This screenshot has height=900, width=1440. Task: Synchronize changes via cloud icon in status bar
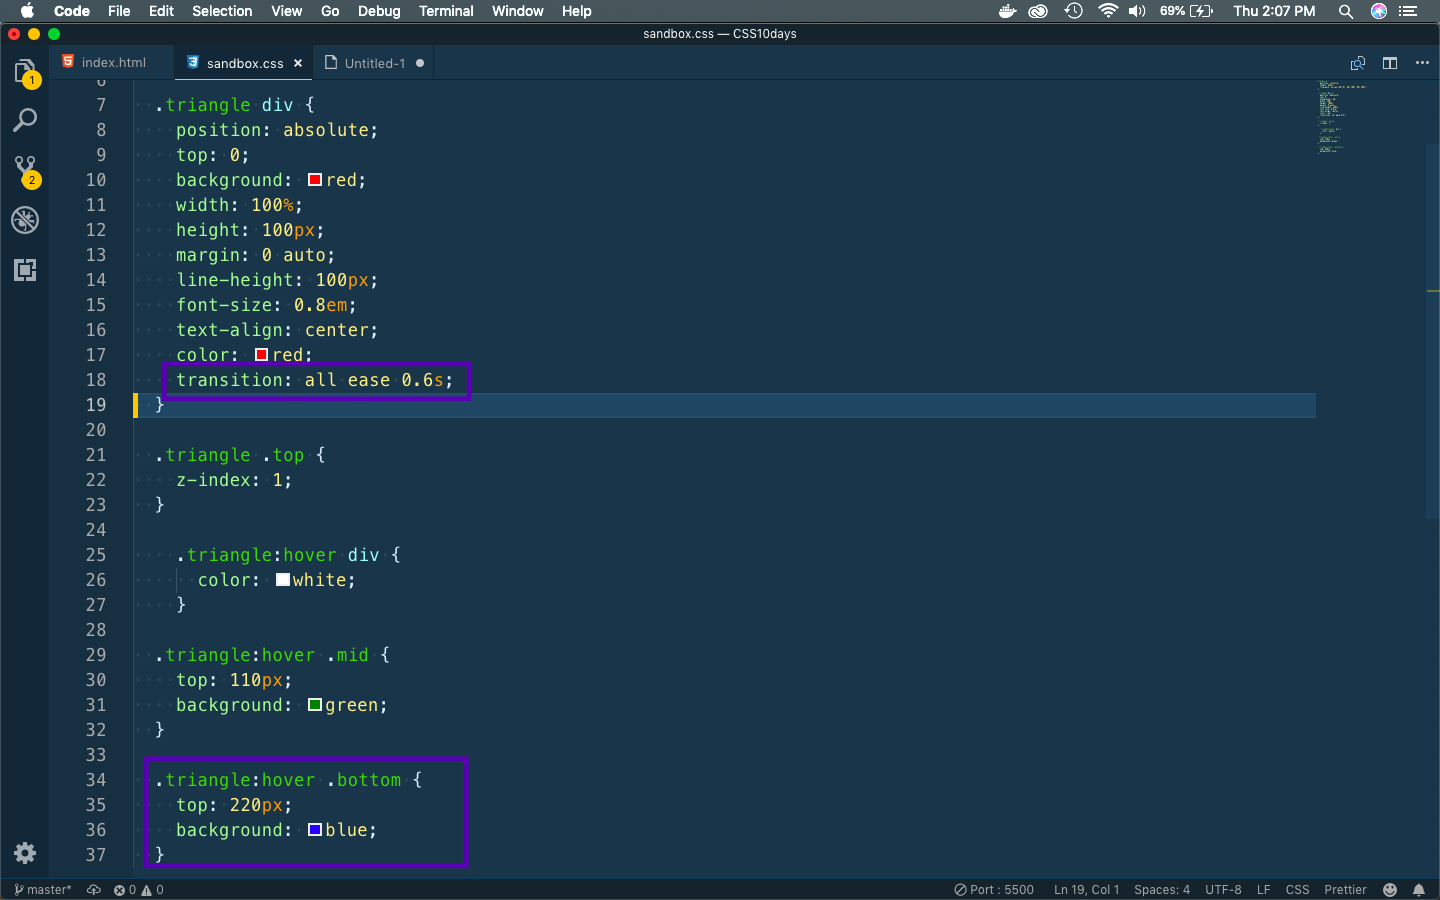coord(94,890)
